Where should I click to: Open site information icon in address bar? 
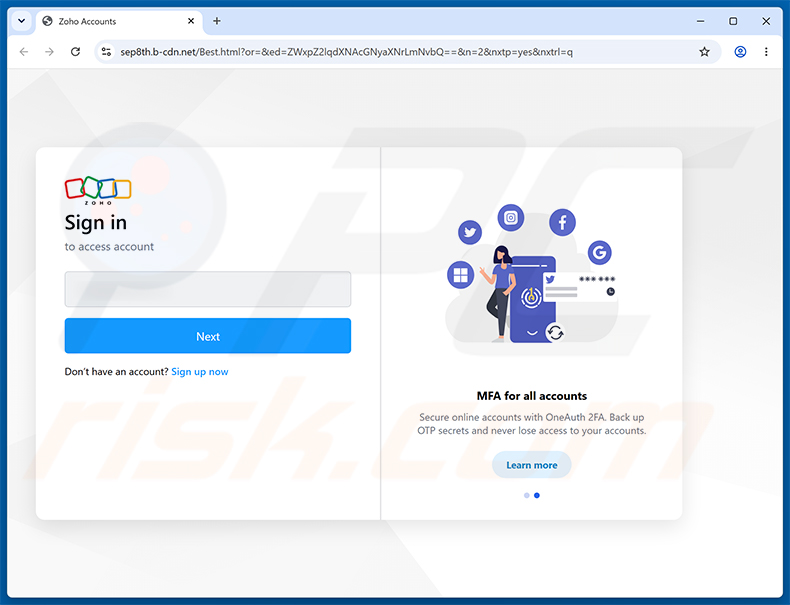coord(106,52)
